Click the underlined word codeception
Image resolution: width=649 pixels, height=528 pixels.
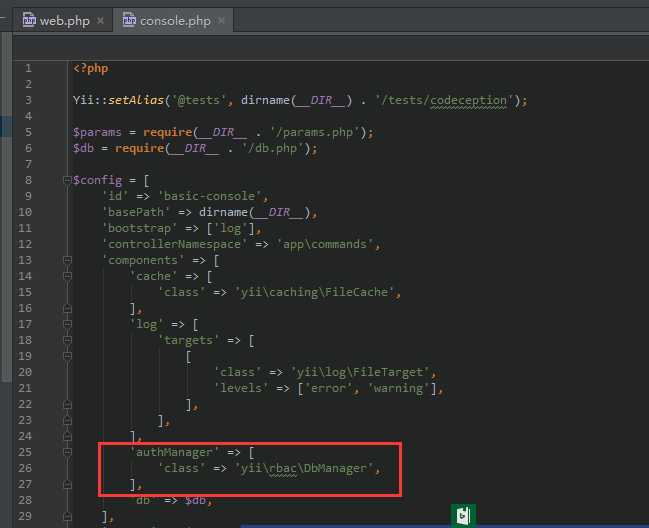click(468, 101)
